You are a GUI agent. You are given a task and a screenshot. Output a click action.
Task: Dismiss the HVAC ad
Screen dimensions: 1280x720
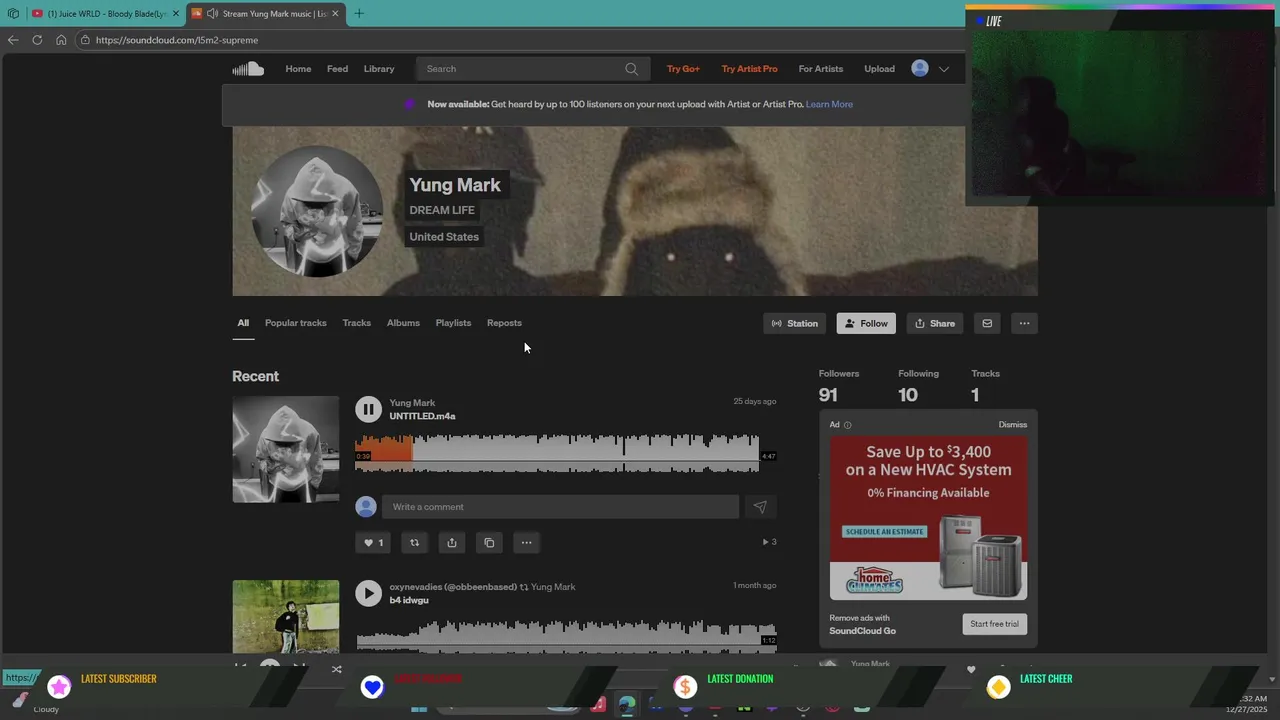point(1012,425)
